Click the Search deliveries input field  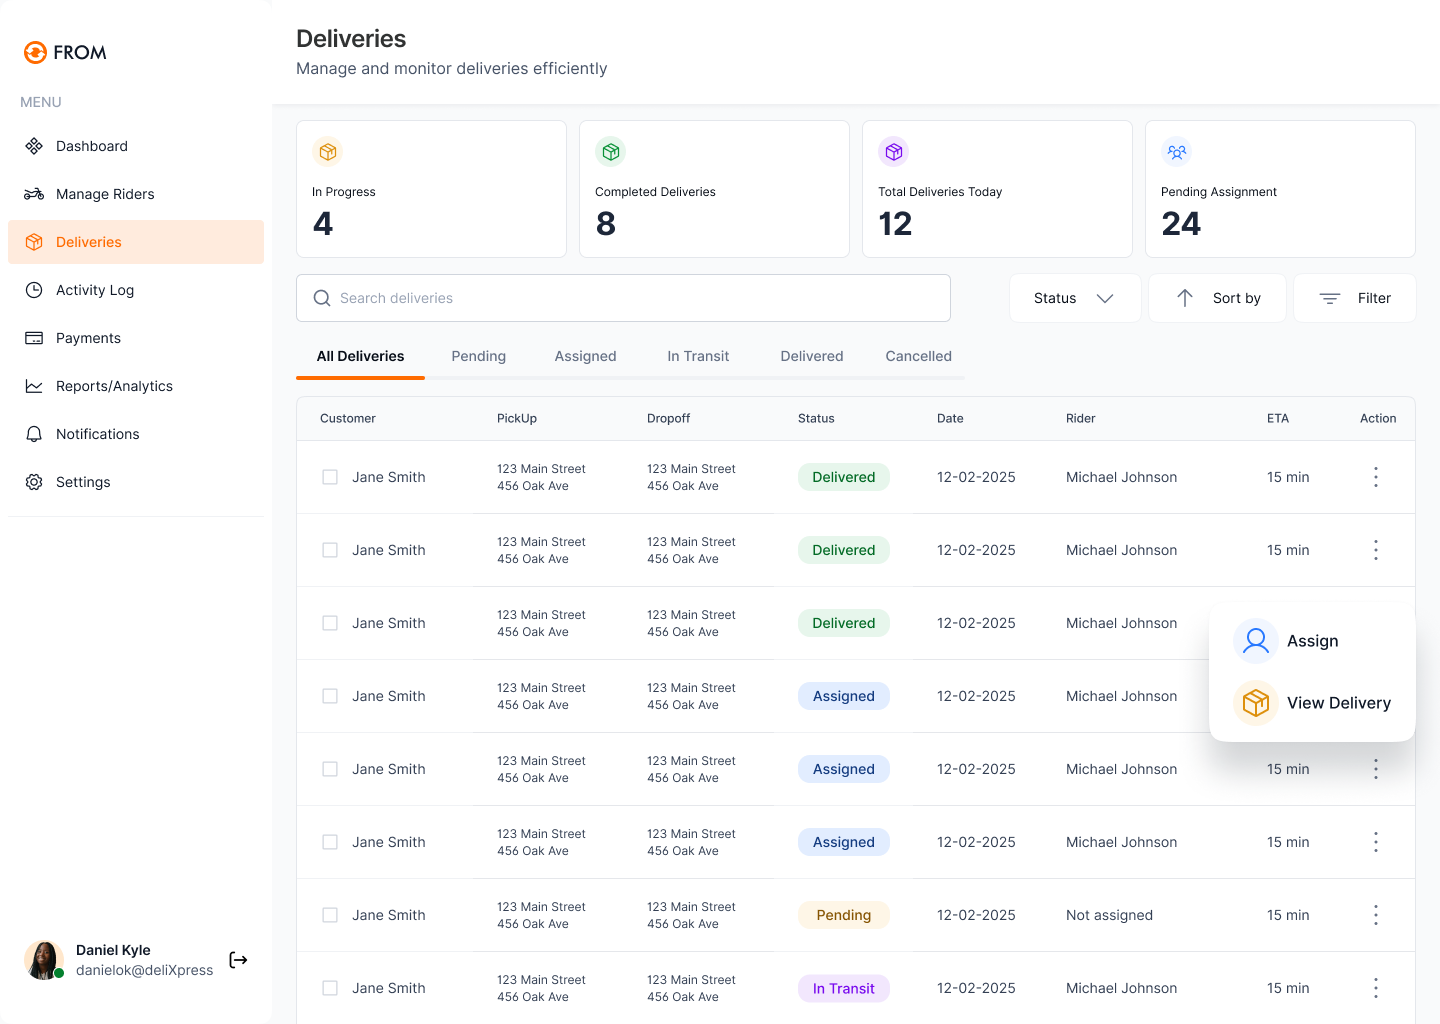pyautogui.click(x=623, y=298)
